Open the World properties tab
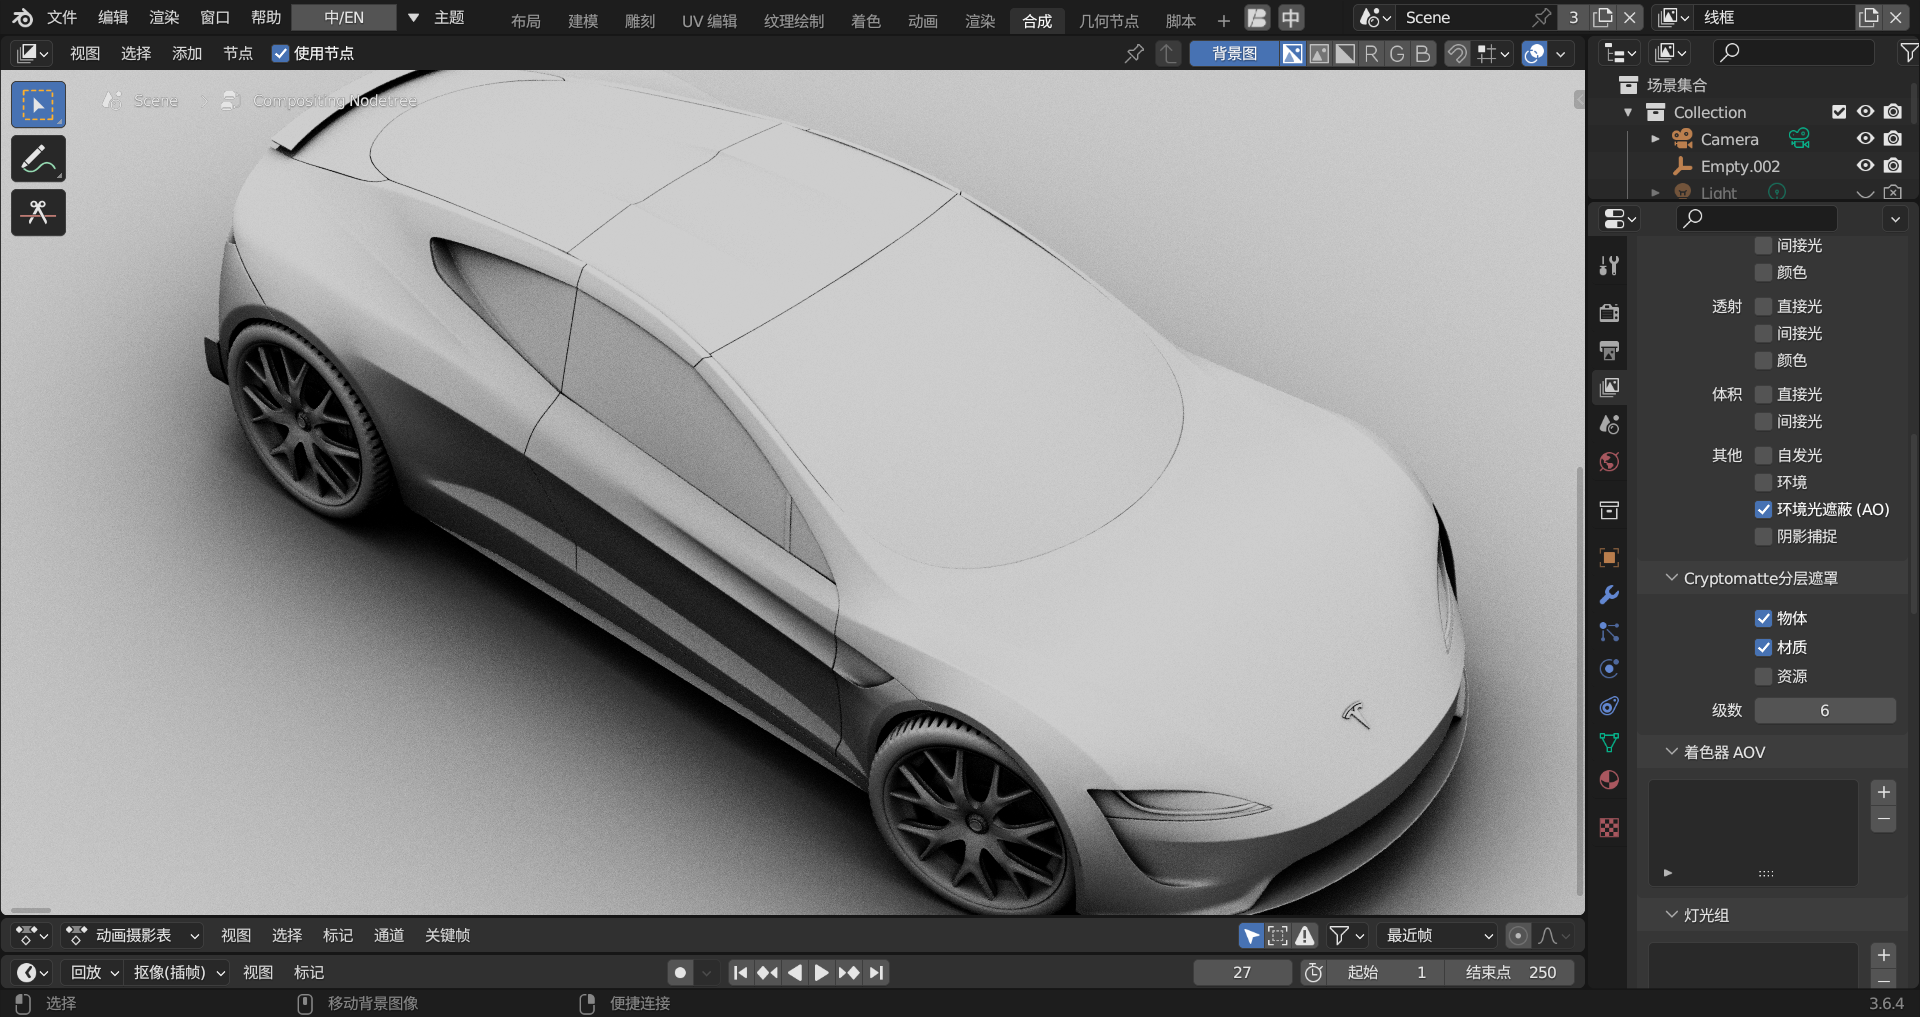Screen dimensions: 1920x1017 1609,461
